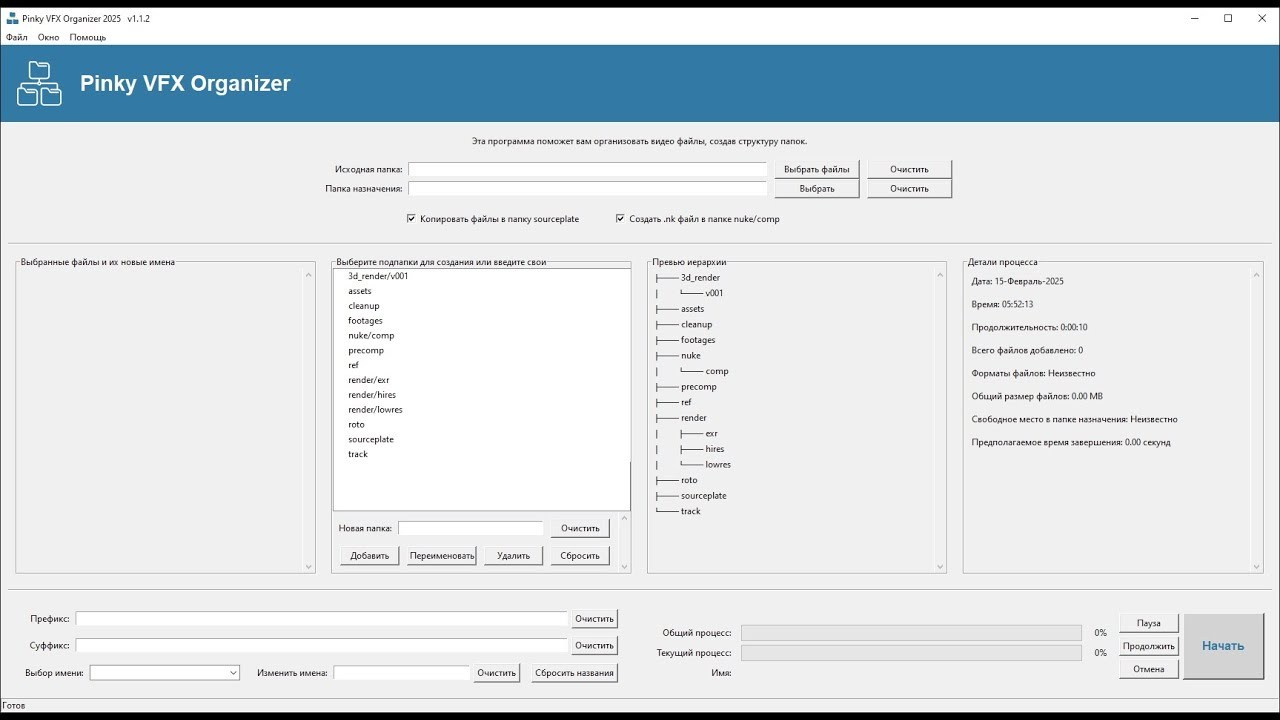Open the Файл menu
1280x720 pixels.
[17, 37]
